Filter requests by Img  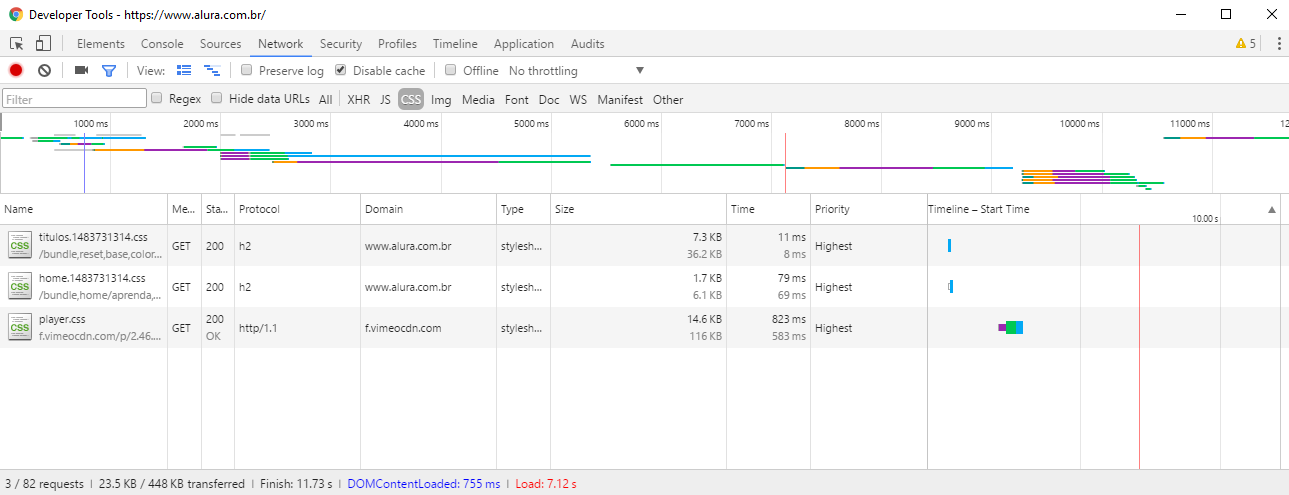pos(441,99)
